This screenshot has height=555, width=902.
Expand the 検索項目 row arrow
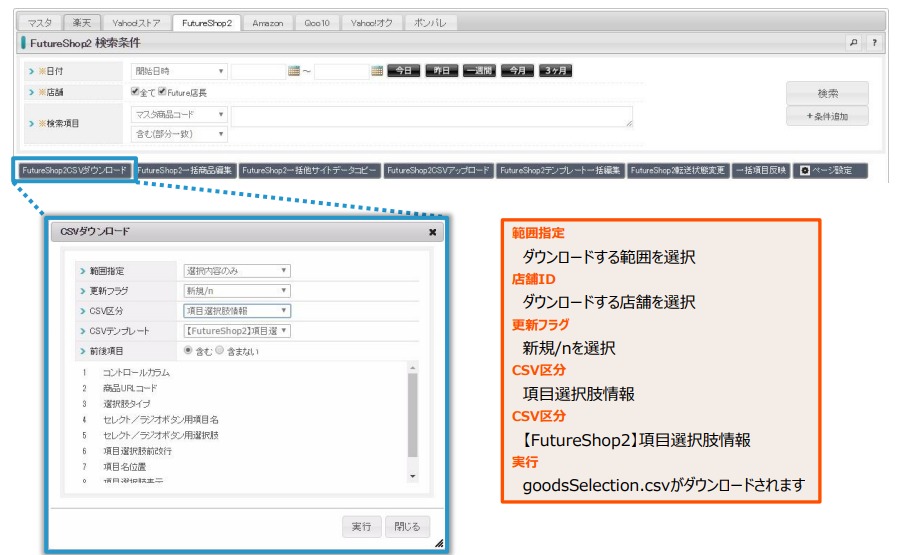[x=32, y=124]
